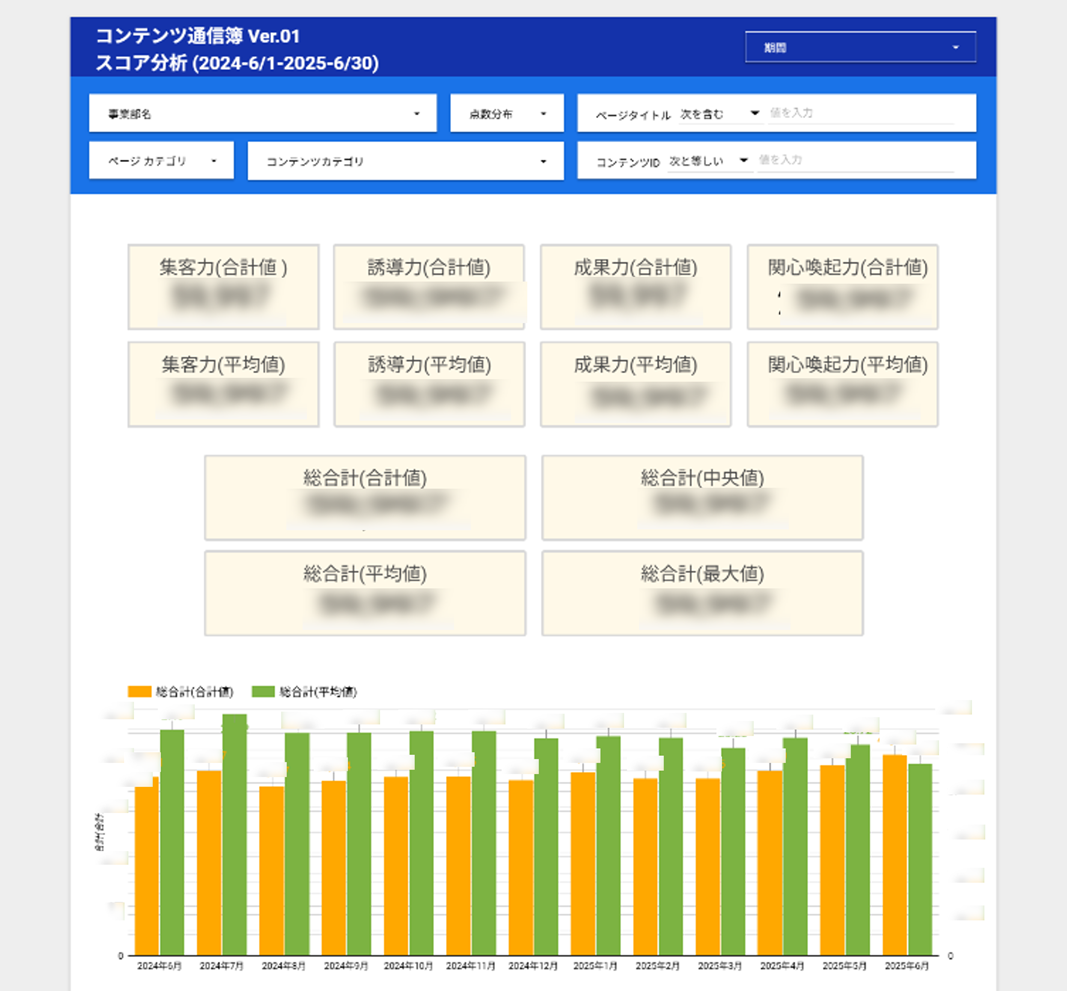Select the 関心喚起力(合計値) scorecard
Screen dimensions: 1067x991
tap(842, 287)
